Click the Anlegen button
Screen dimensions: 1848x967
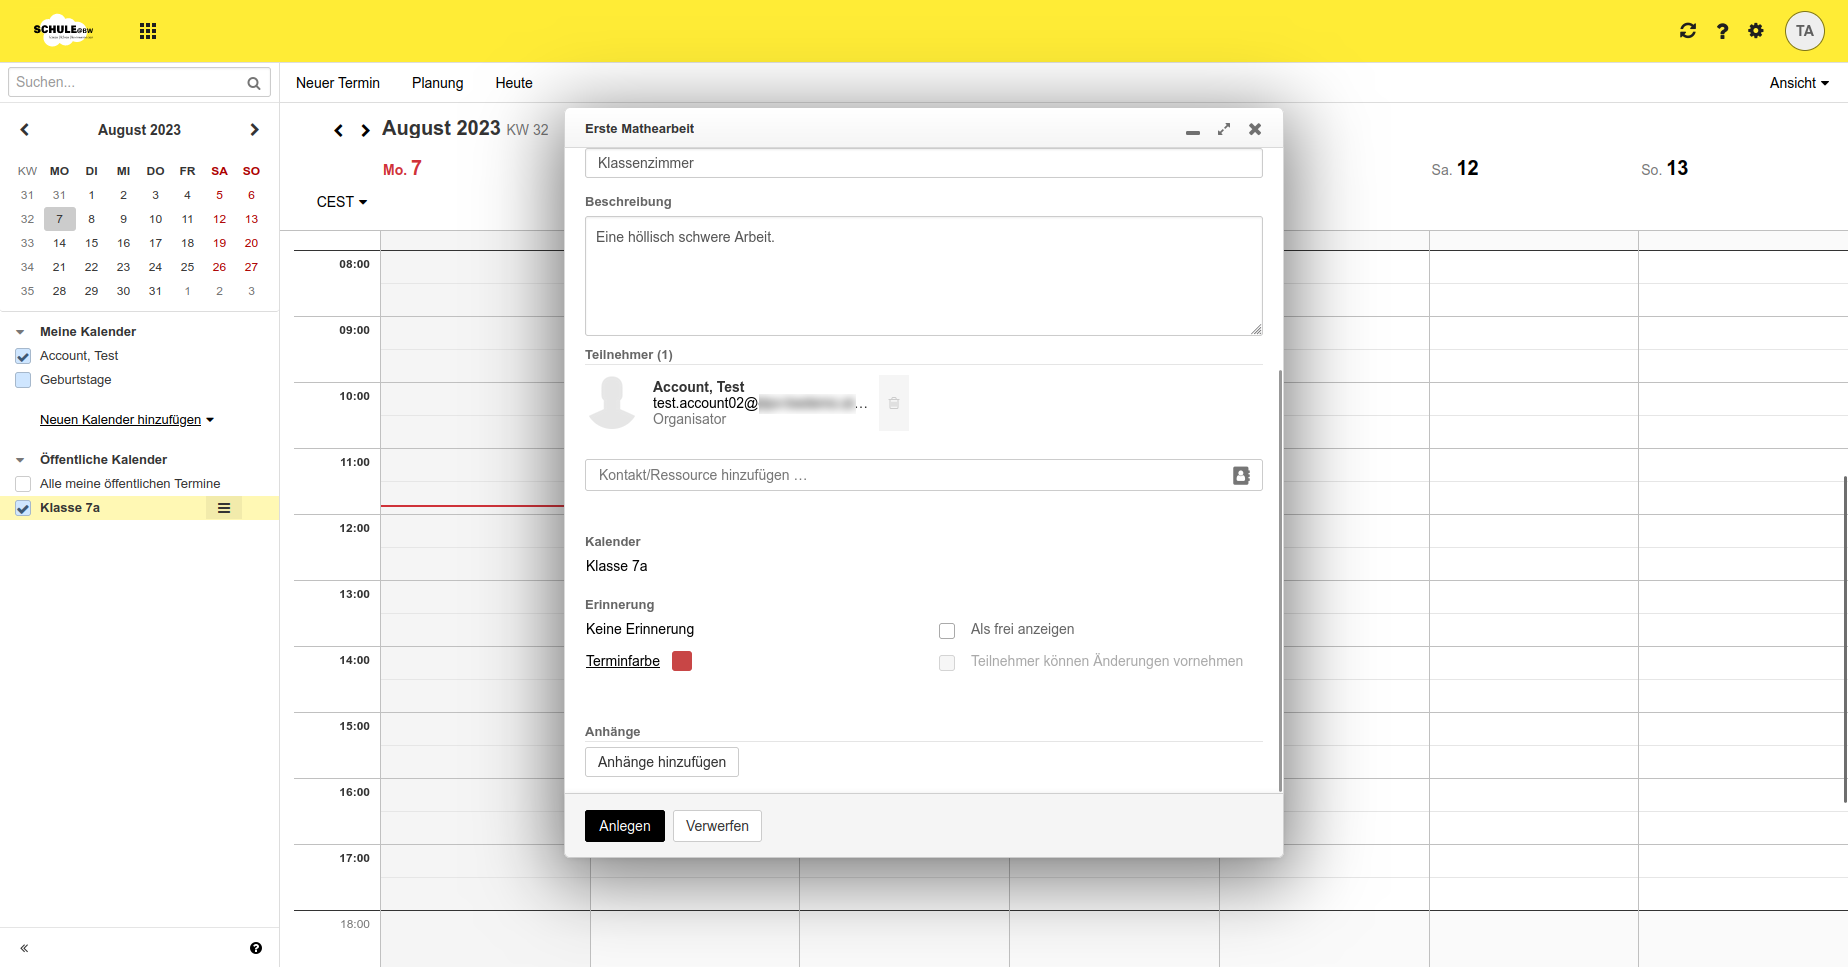(624, 826)
